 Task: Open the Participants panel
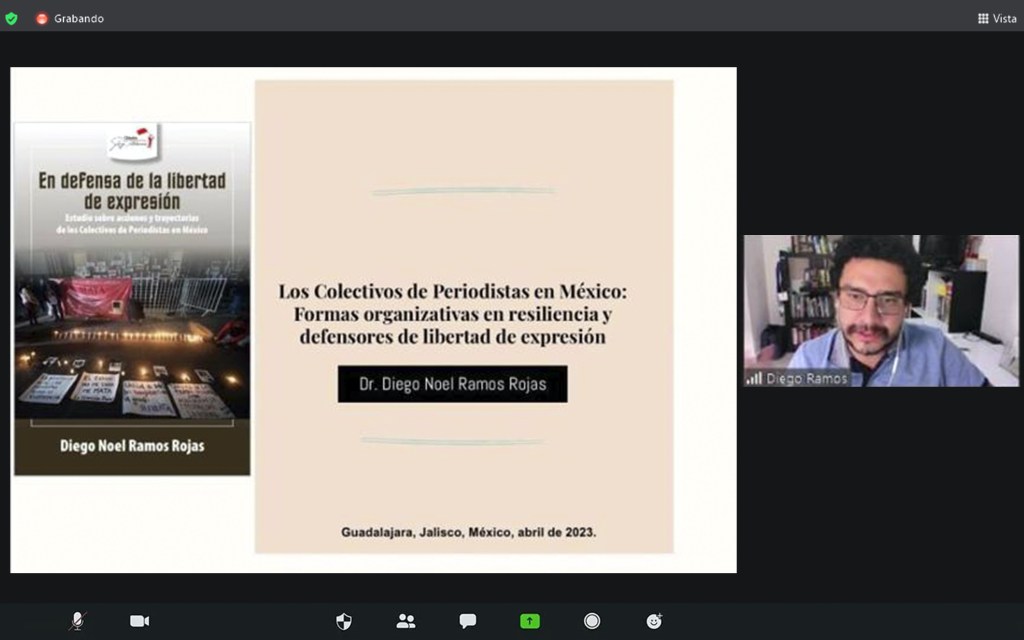[x=406, y=621]
